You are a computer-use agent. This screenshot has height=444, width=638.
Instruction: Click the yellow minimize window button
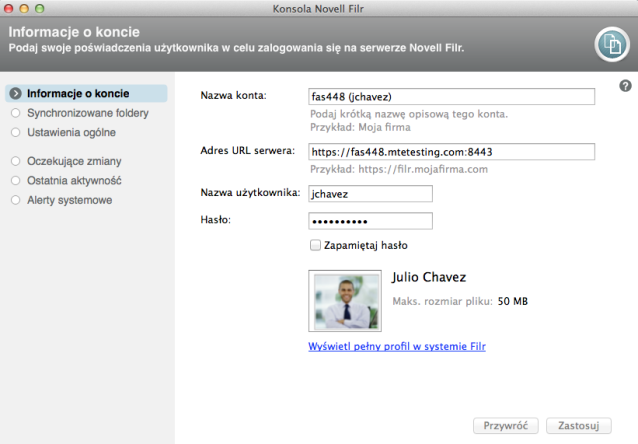tap(24, 8)
